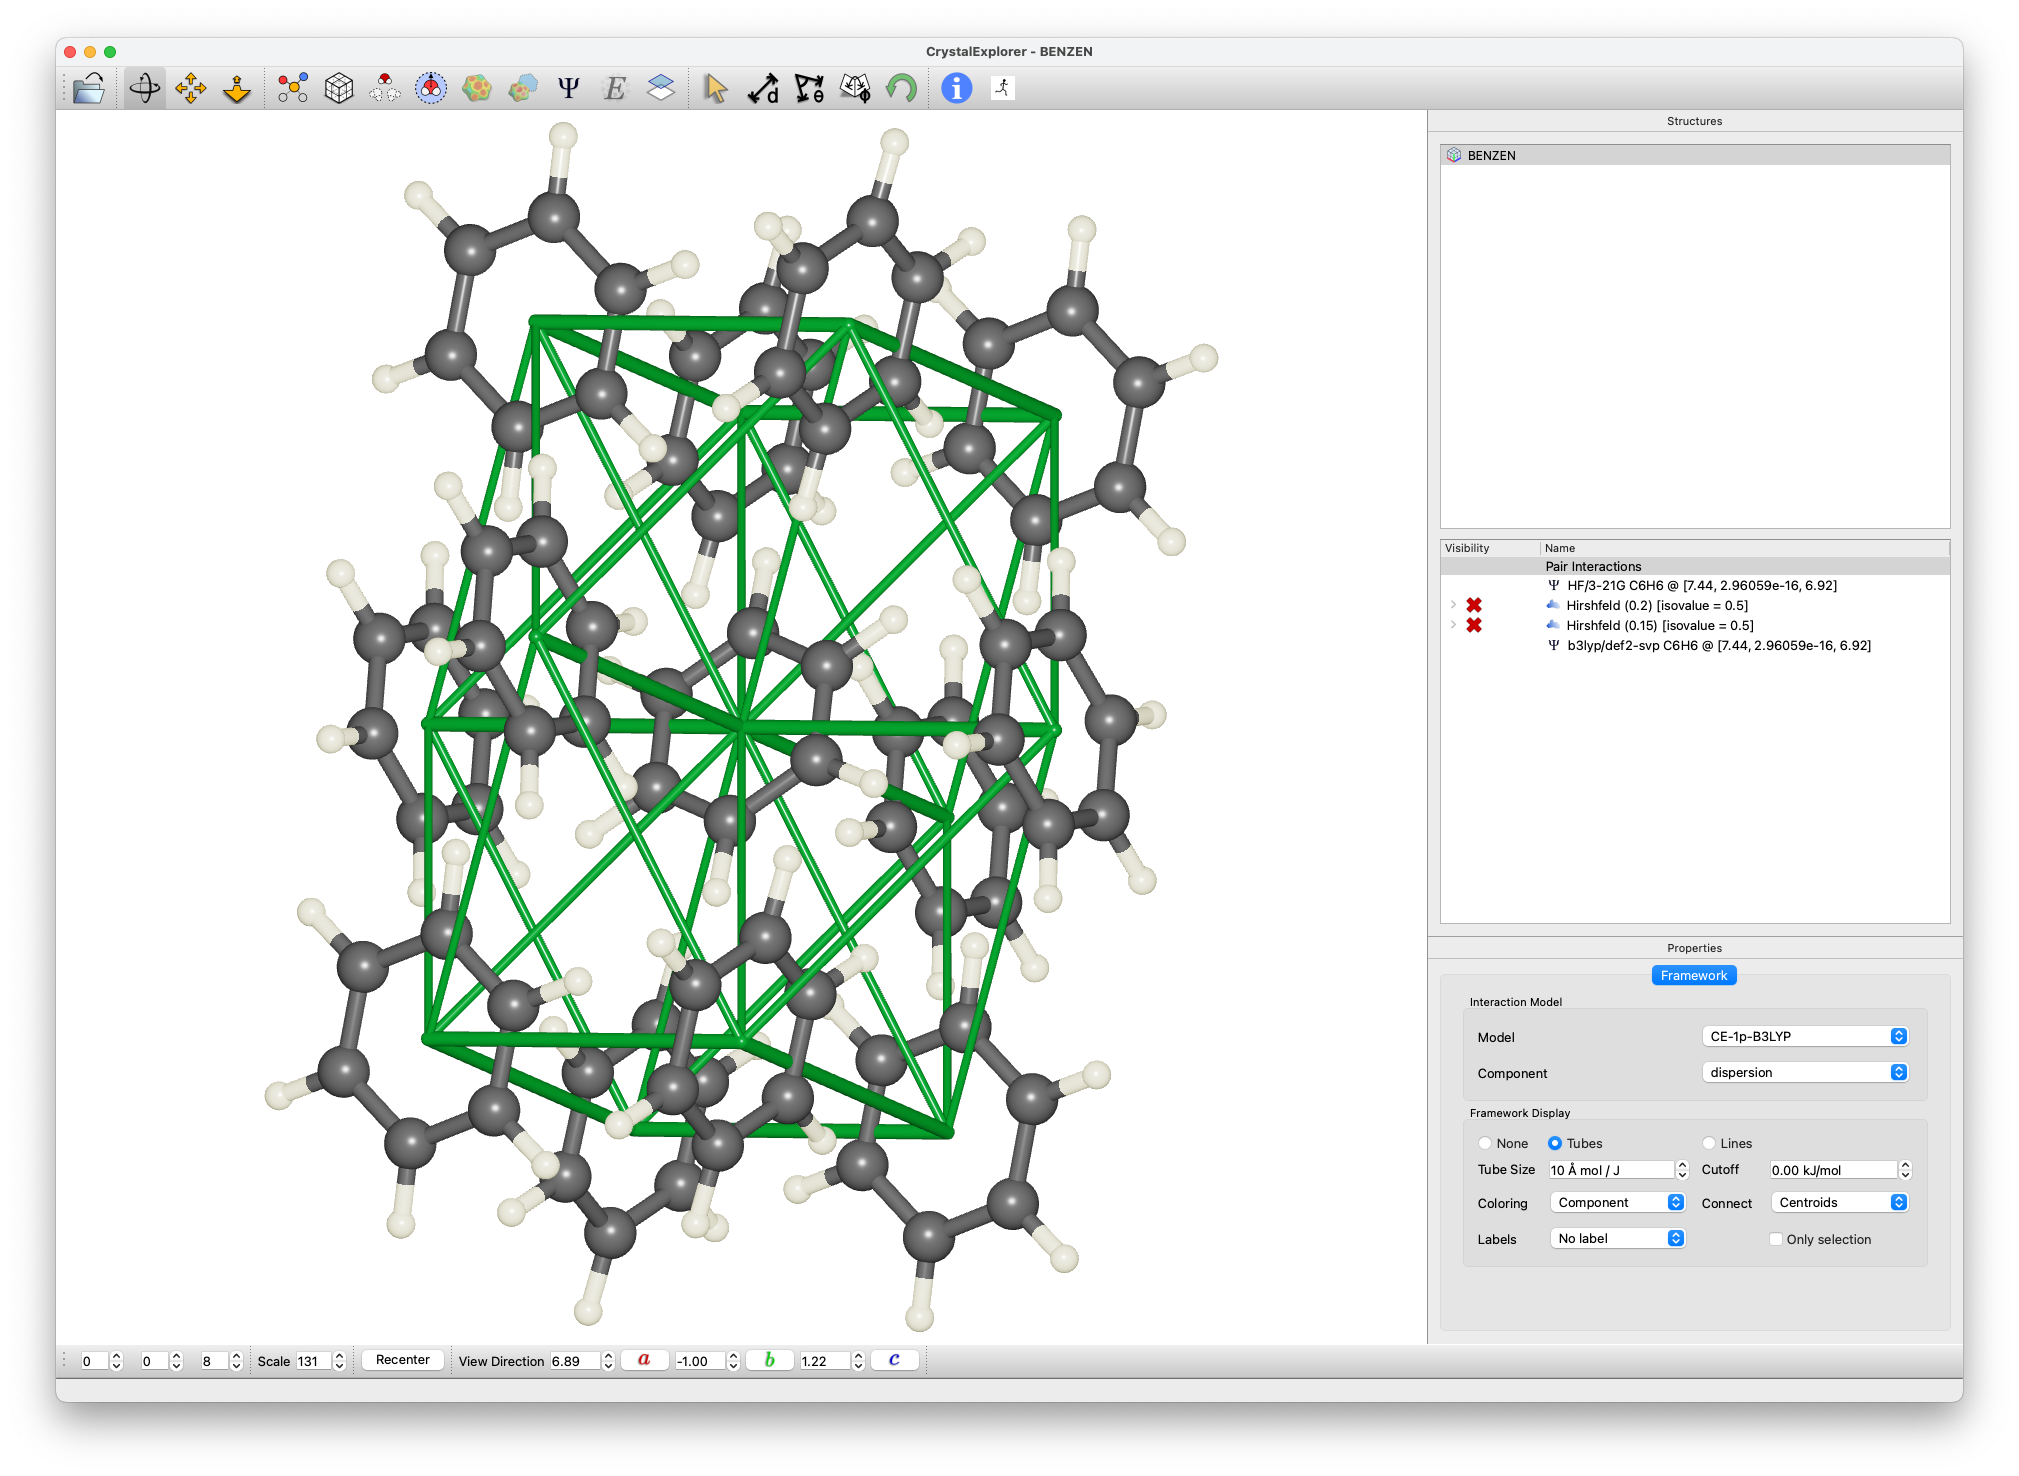Image resolution: width=2019 pixels, height=1476 pixels.
Task: Select the measure angle tool
Action: click(x=809, y=89)
